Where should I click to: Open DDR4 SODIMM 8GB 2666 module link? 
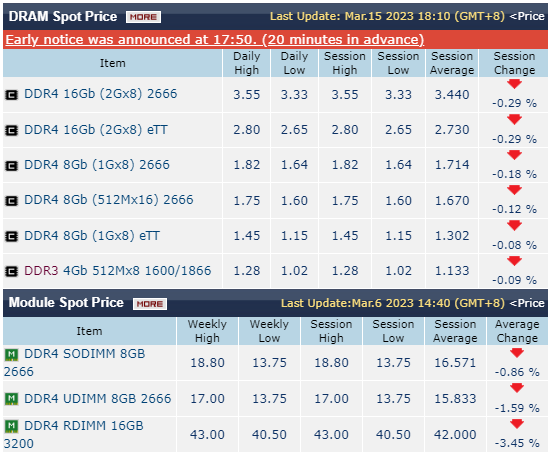click(74, 362)
